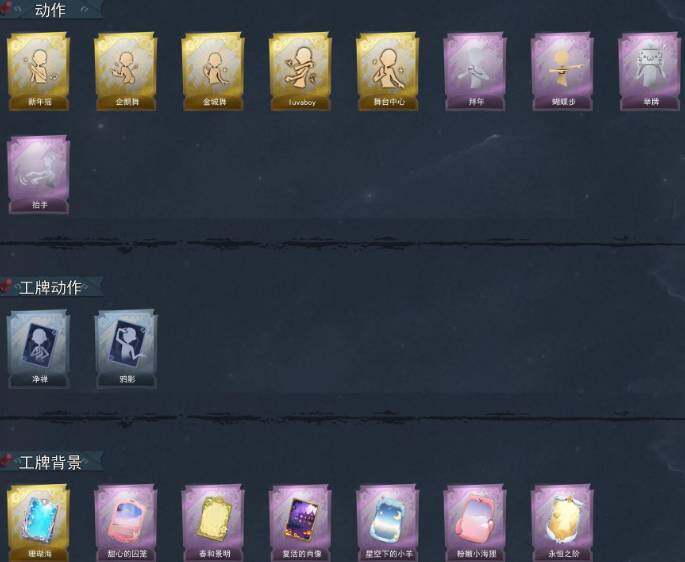Open the 工牌动作 section header
Image resolution: width=685 pixels, height=562 pixels.
click(x=51, y=287)
